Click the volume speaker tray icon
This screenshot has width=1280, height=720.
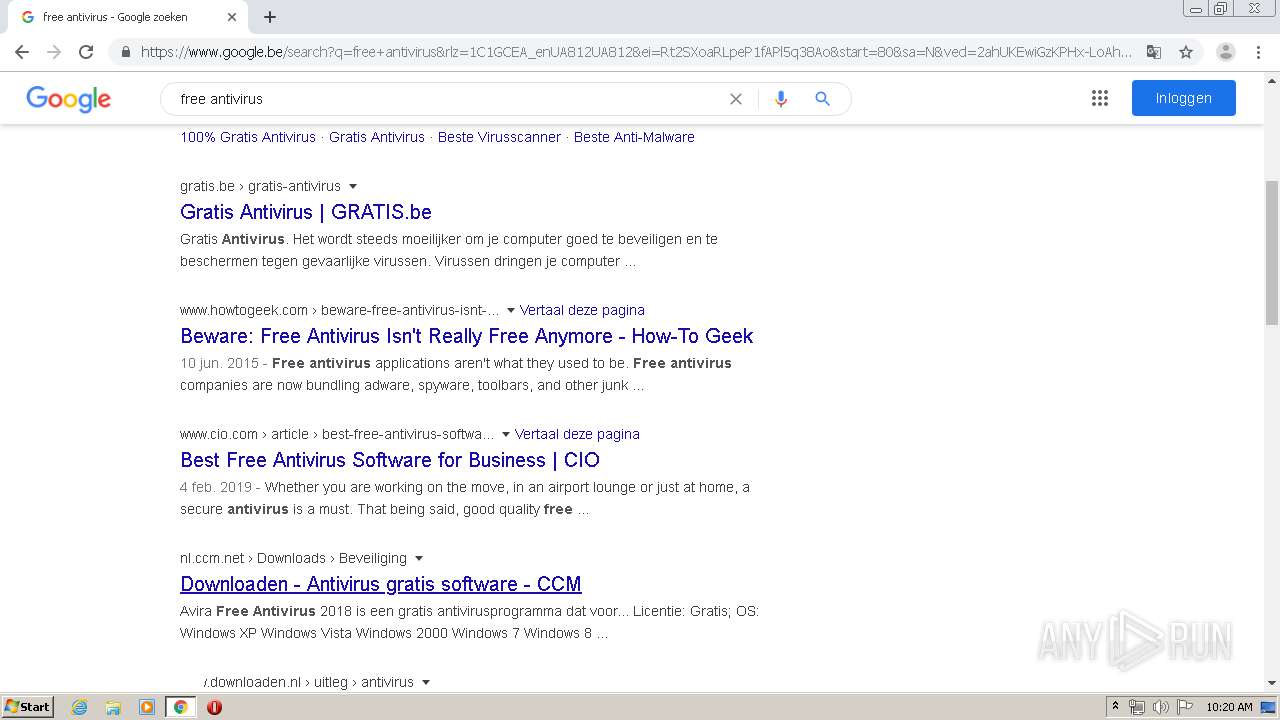[x=1161, y=707]
